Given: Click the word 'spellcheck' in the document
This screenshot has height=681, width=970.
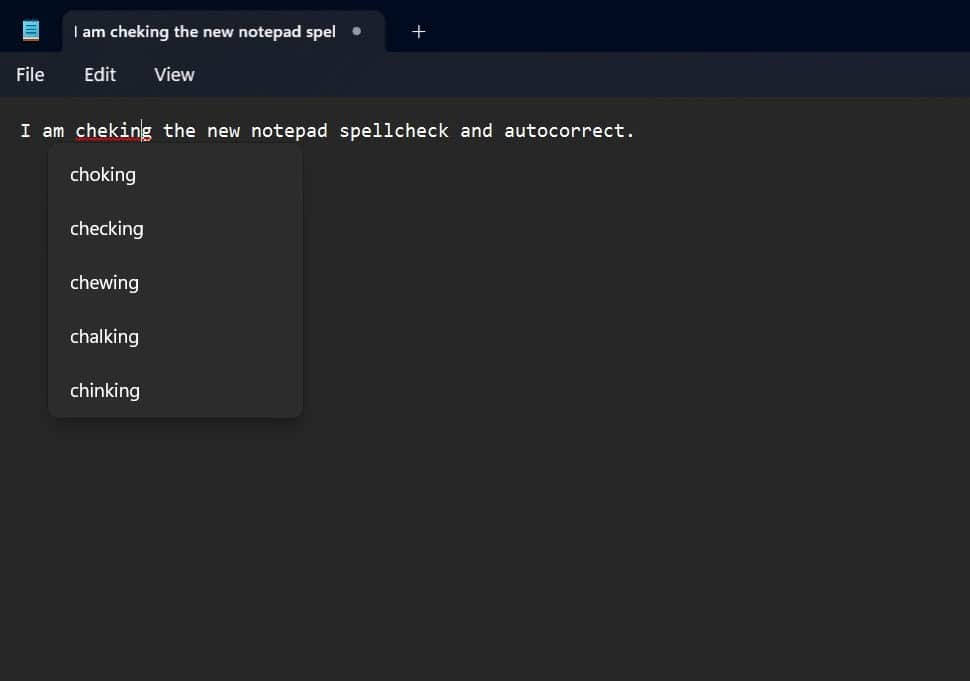Looking at the screenshot, I should click(393, 130).
